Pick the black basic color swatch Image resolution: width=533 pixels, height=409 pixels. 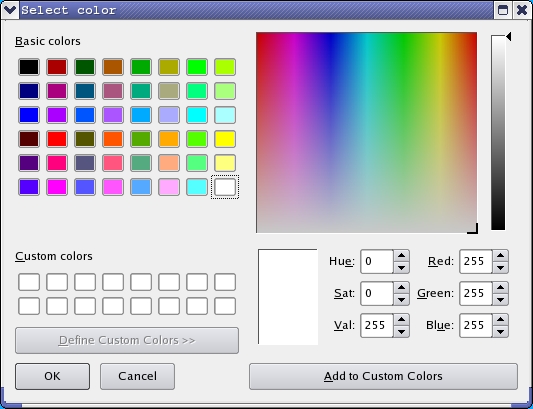[29, 67]
